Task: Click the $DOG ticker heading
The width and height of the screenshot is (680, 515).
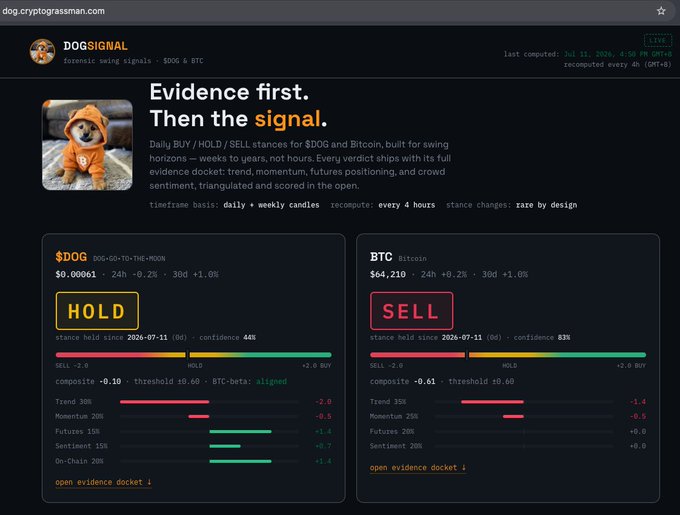Action: coord(71,257)
